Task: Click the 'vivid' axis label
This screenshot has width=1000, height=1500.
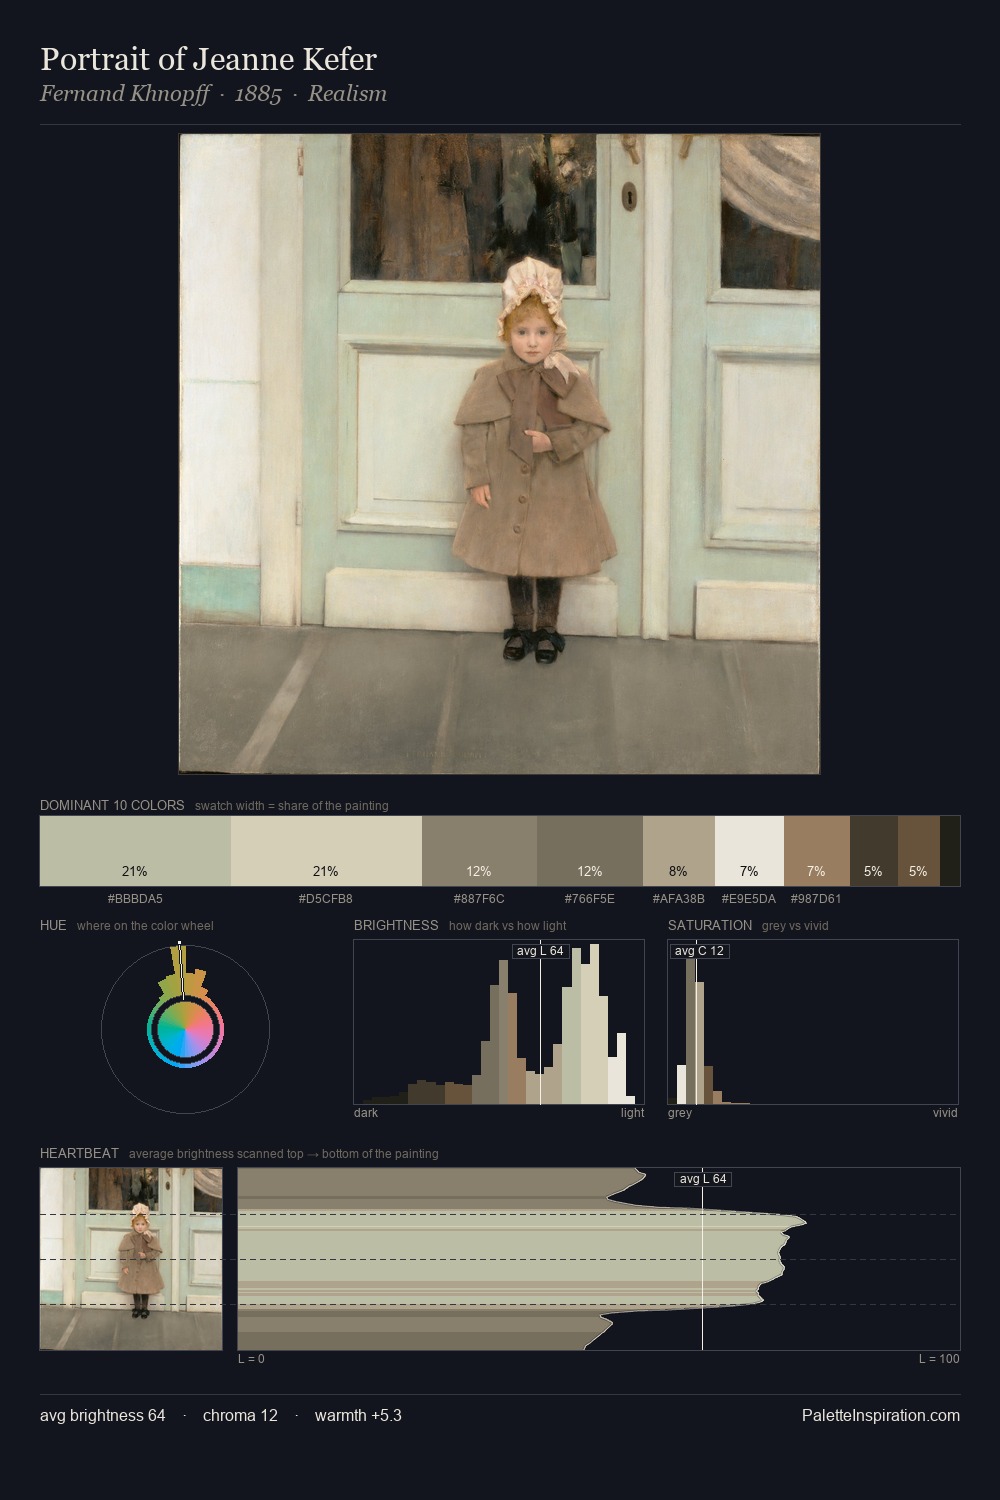Action: point(945,1113)
